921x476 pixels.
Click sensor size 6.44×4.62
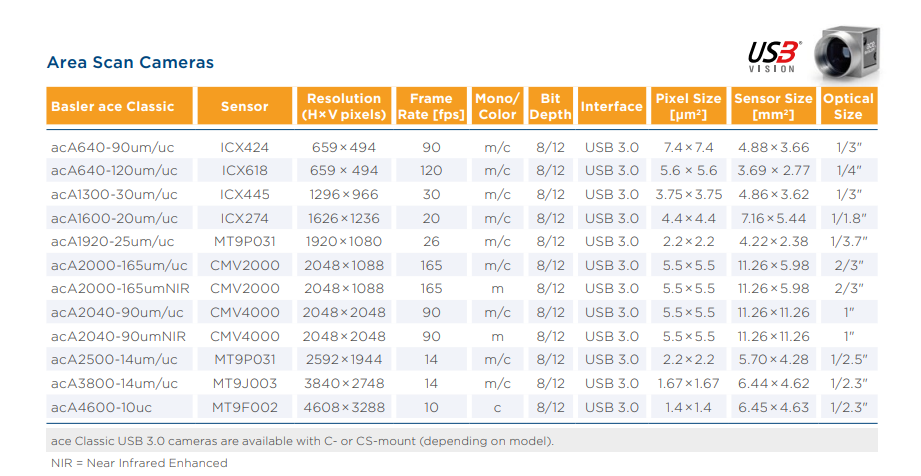[x=774, y=383]
